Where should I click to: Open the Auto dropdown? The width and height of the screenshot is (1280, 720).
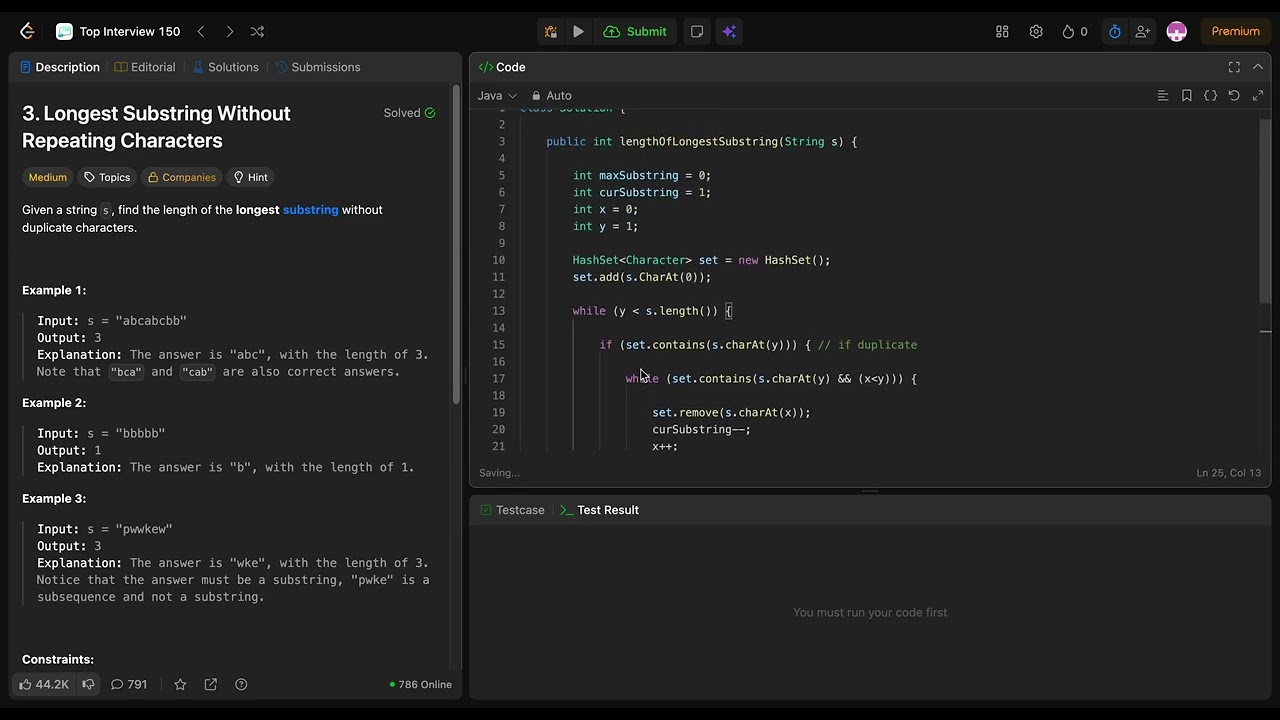tap(552, 96)
